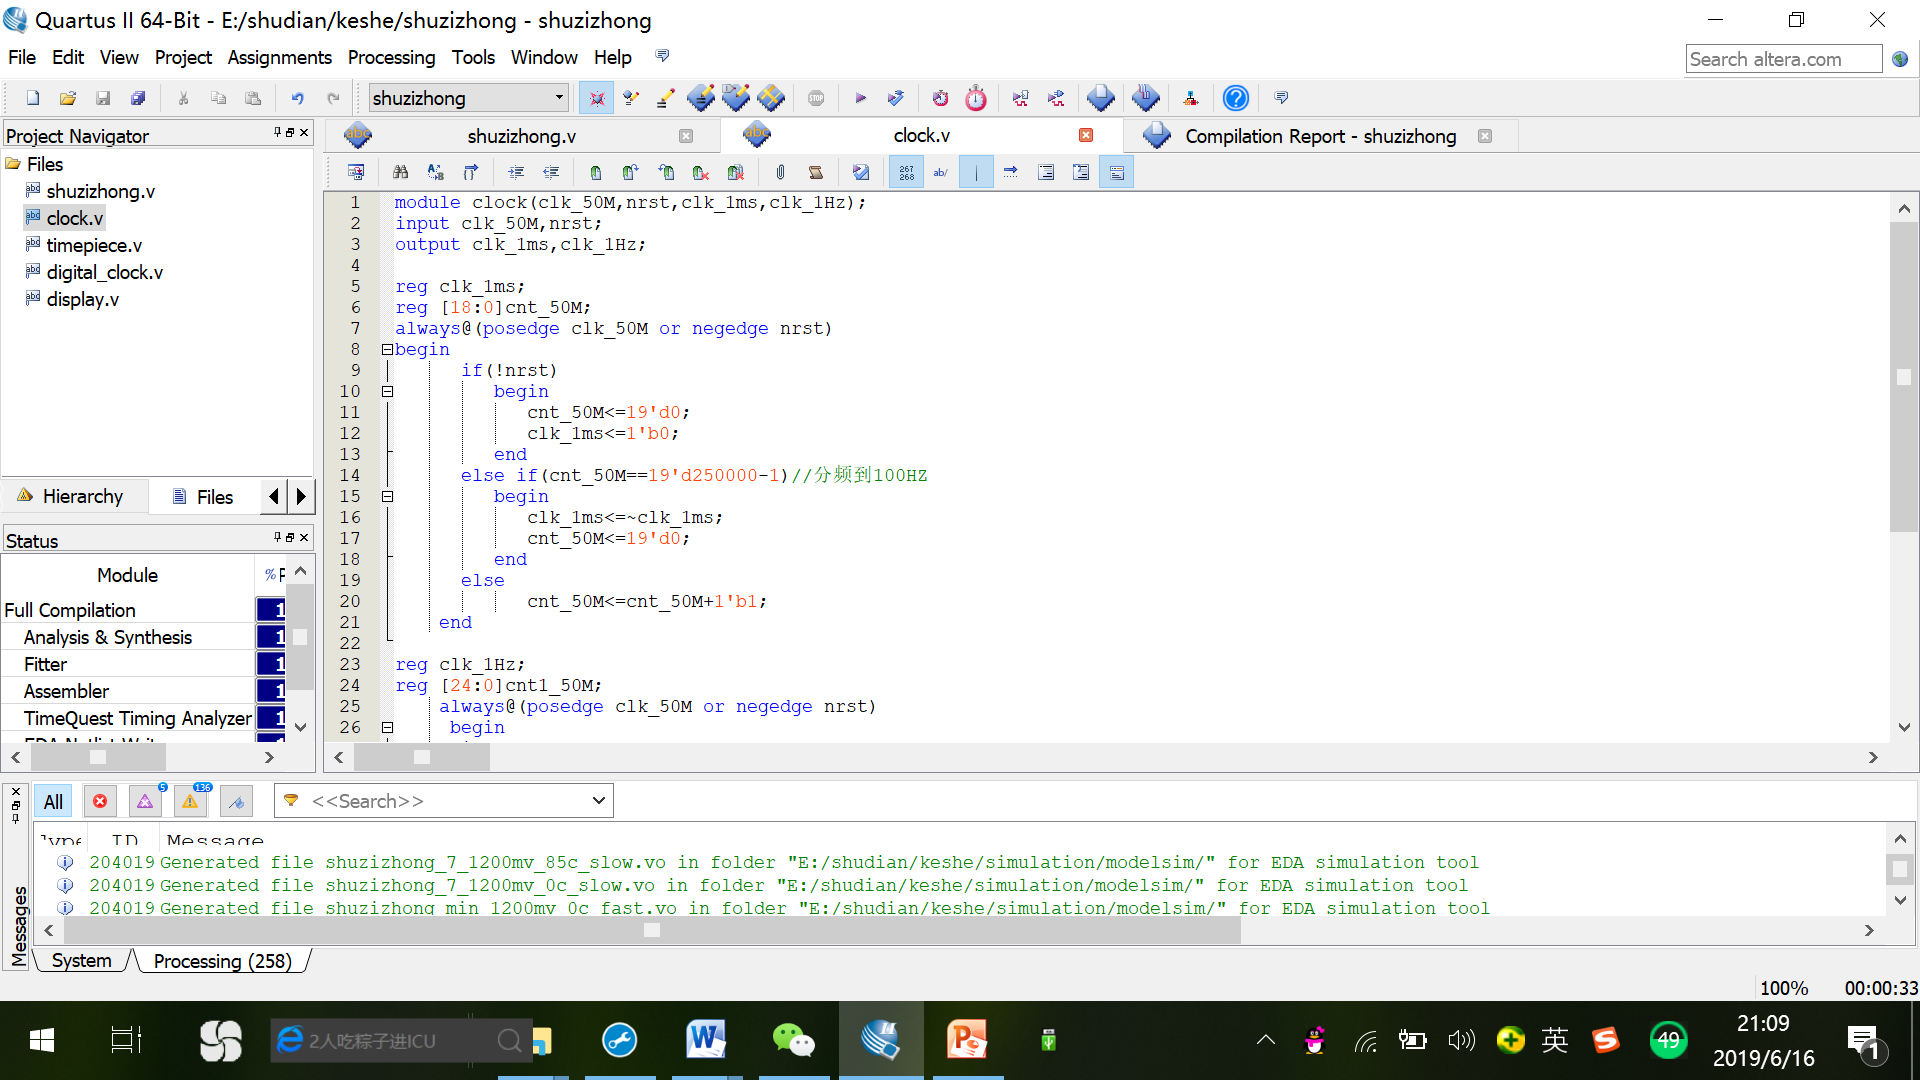
Task: Open timepiece.v in the file list
Action: [94, 245]
